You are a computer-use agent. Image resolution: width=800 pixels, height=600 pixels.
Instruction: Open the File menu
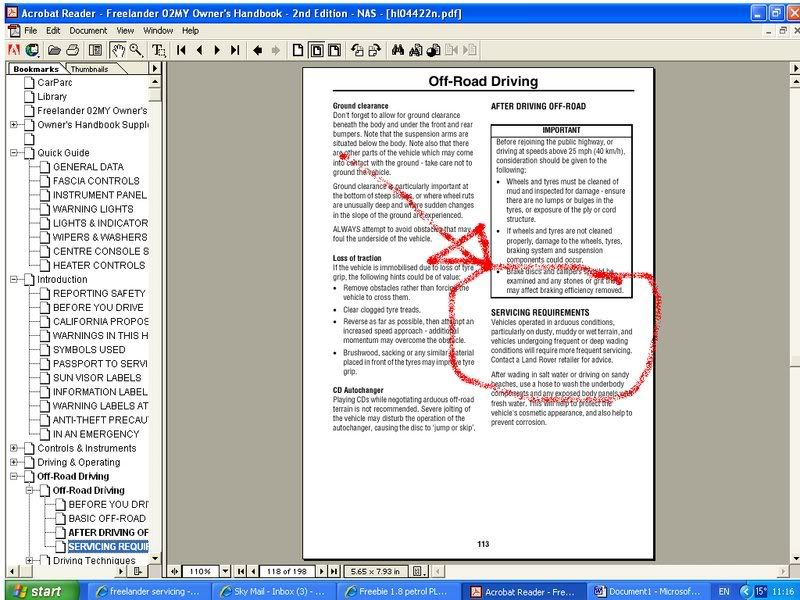(x=31, y=31)
